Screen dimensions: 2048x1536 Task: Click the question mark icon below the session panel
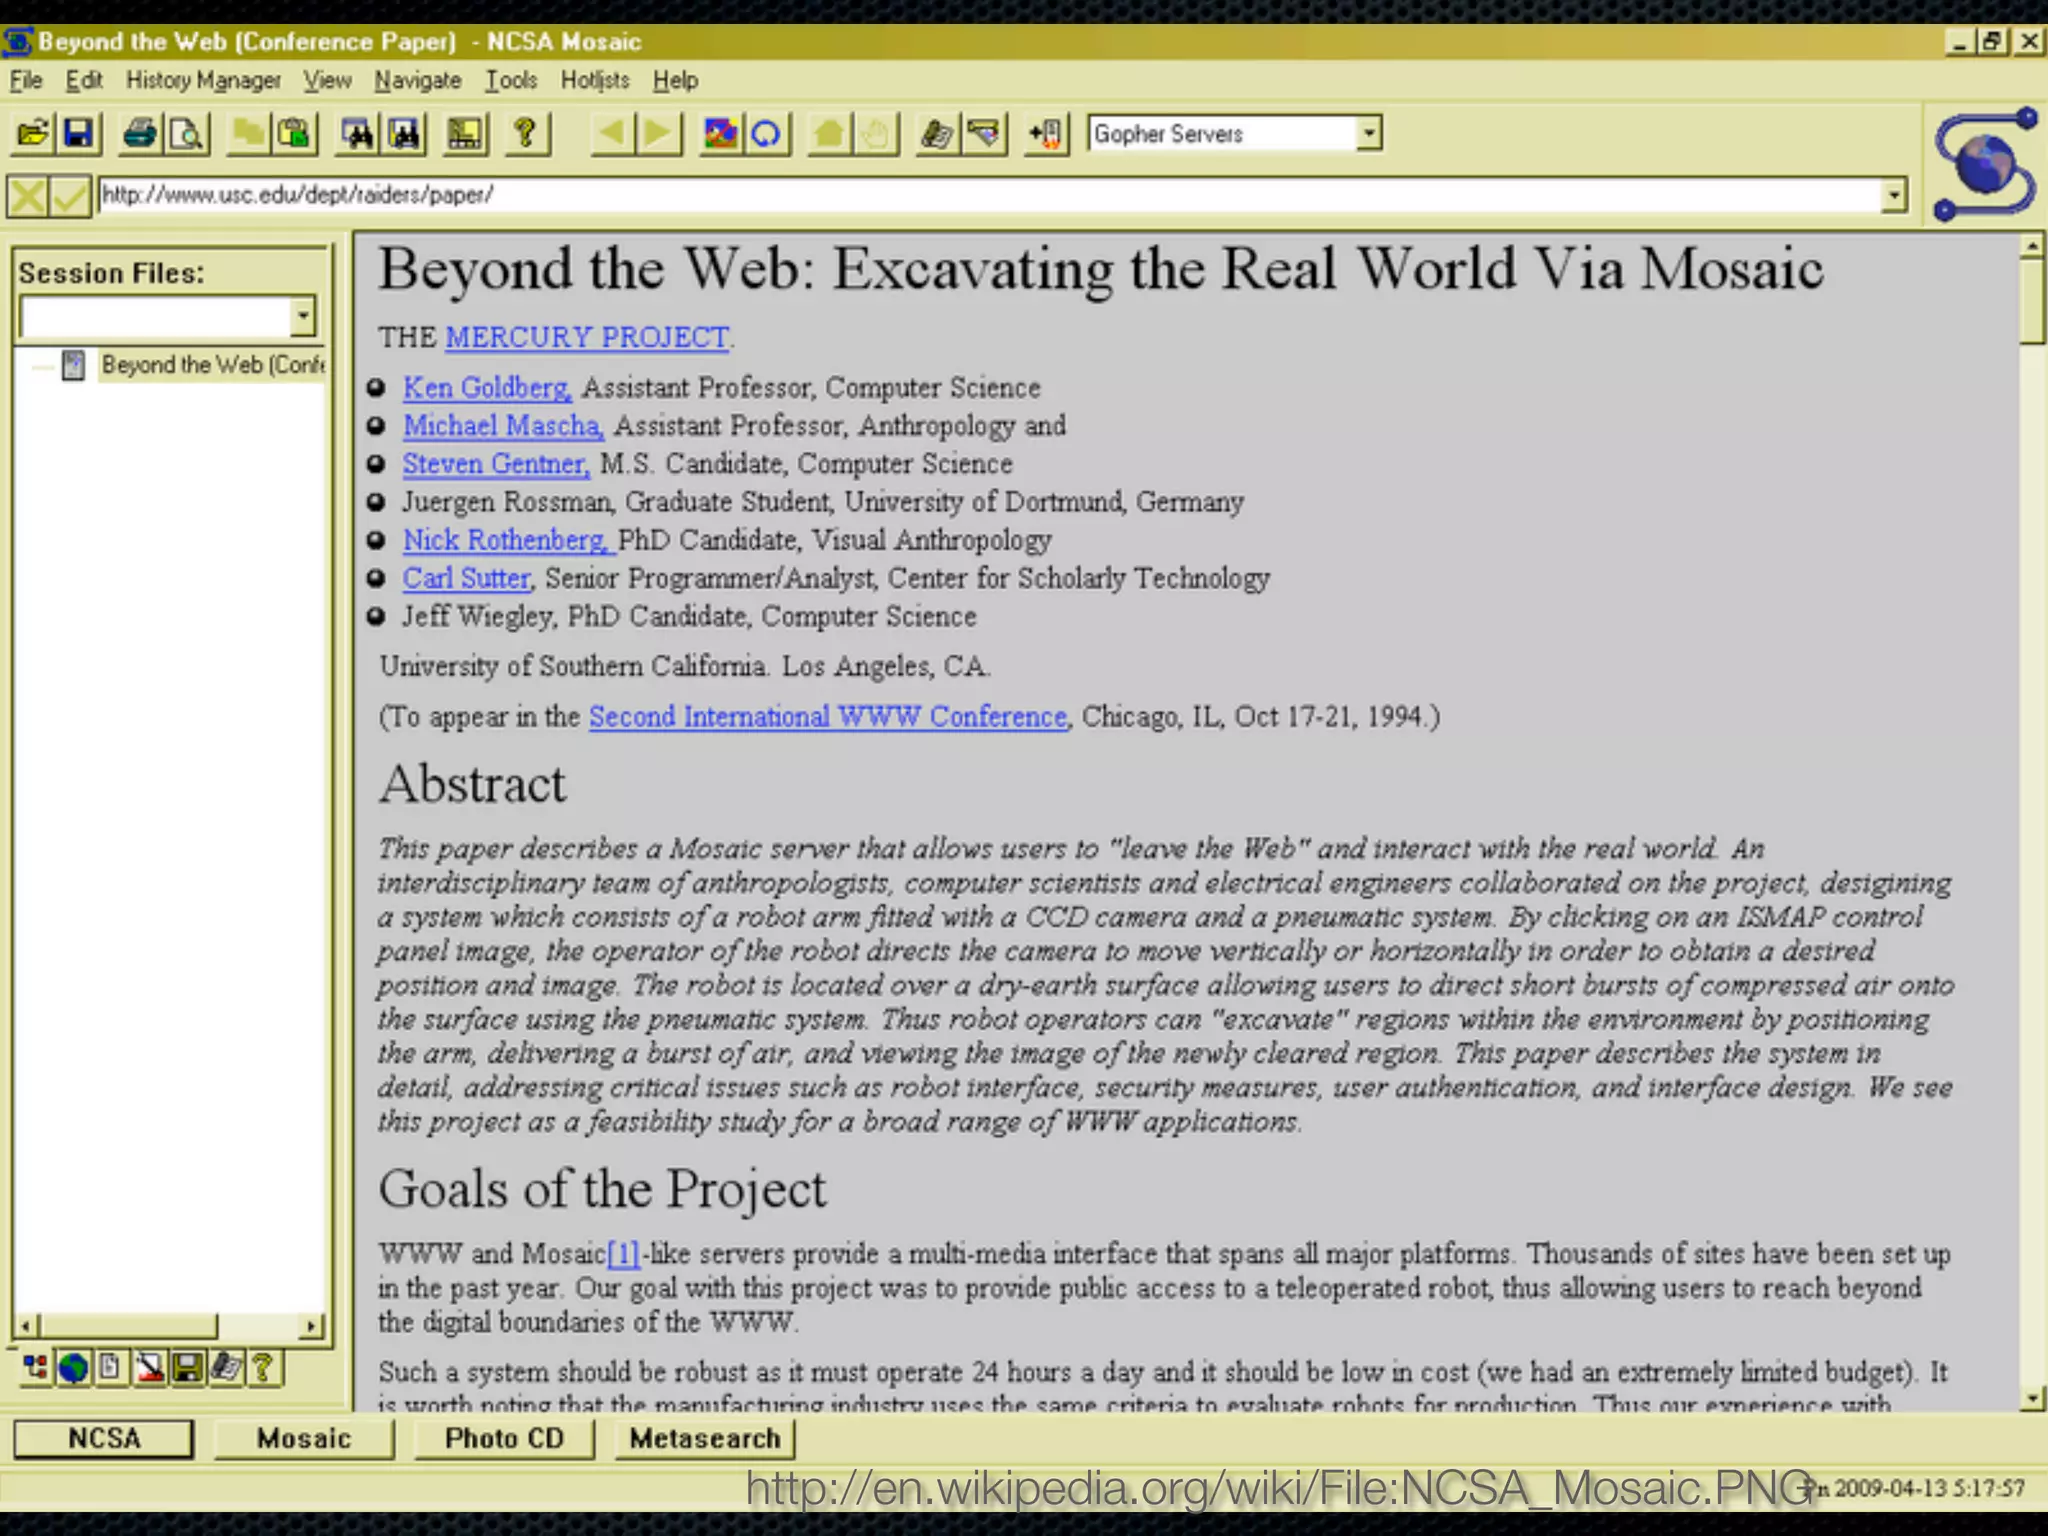pos(264,1367)
